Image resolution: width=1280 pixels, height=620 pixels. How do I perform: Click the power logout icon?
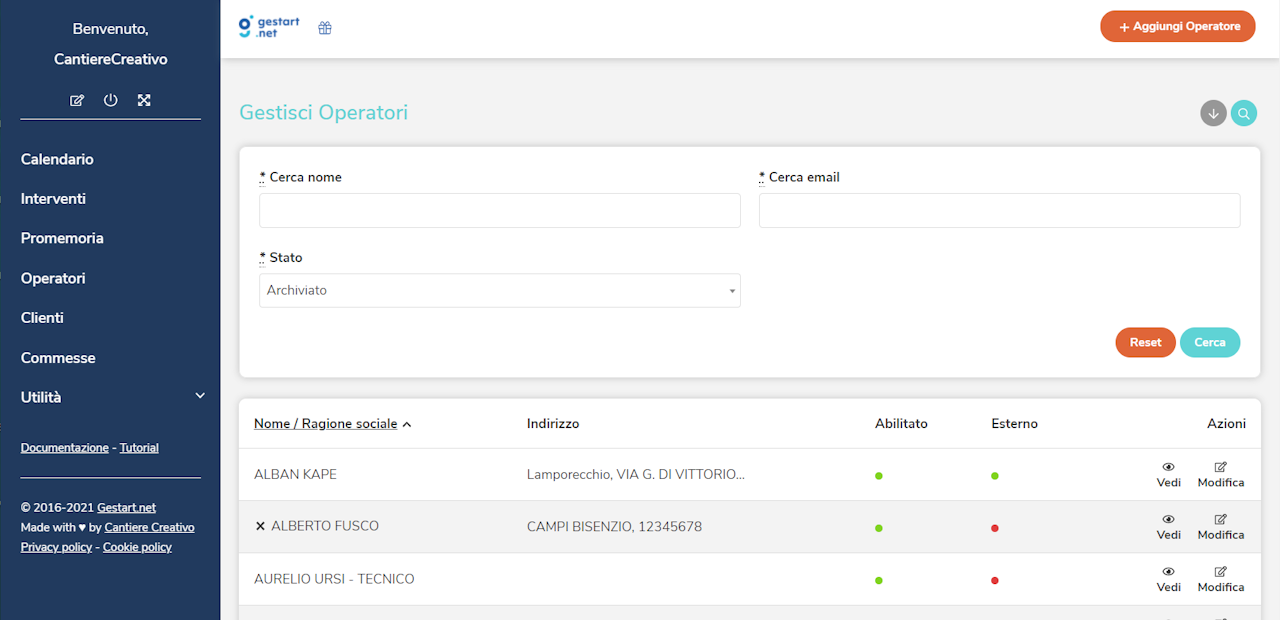[x=111, y=100]
